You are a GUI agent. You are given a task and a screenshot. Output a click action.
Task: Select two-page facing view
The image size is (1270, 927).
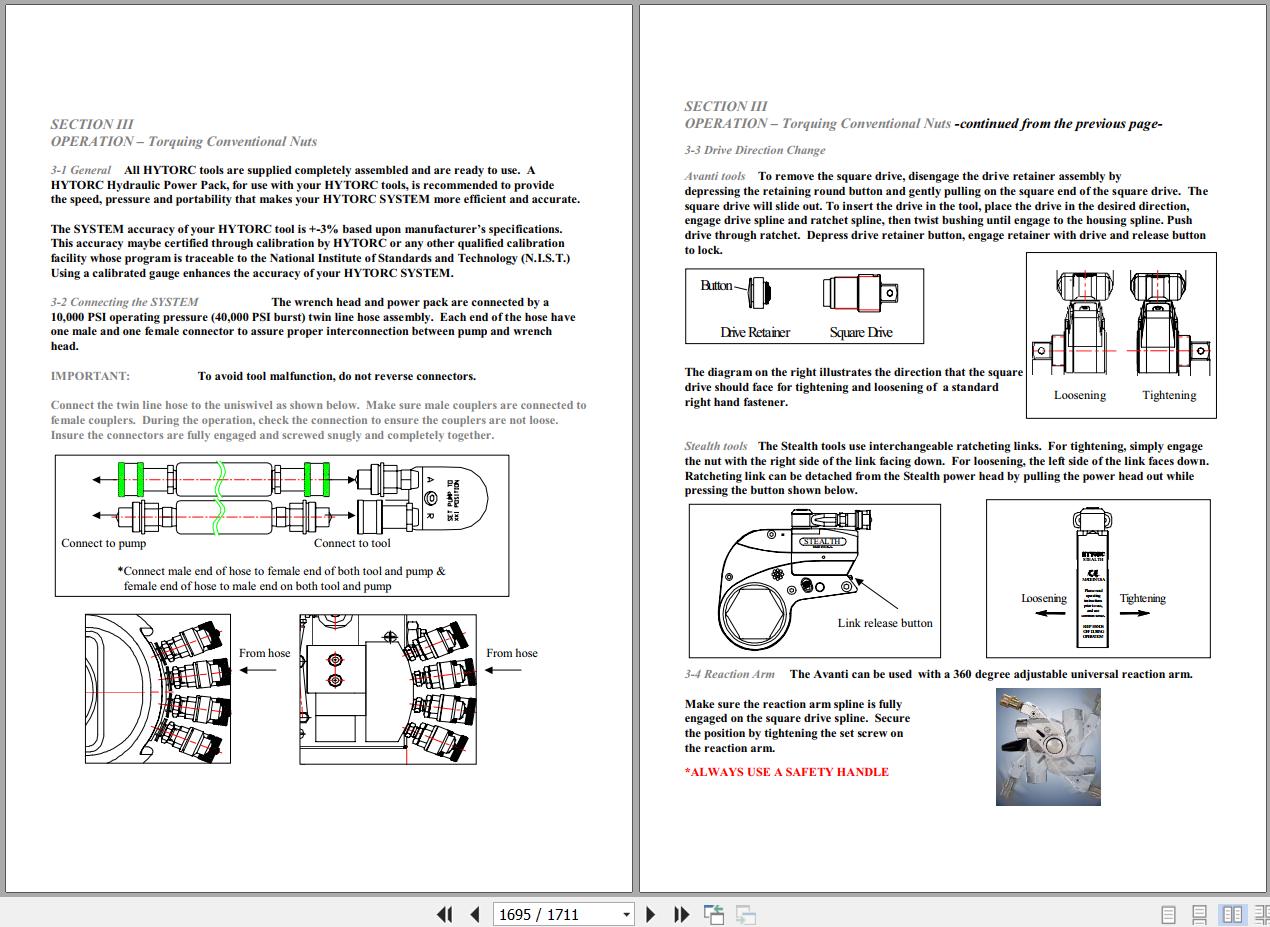pos(1232,914)
